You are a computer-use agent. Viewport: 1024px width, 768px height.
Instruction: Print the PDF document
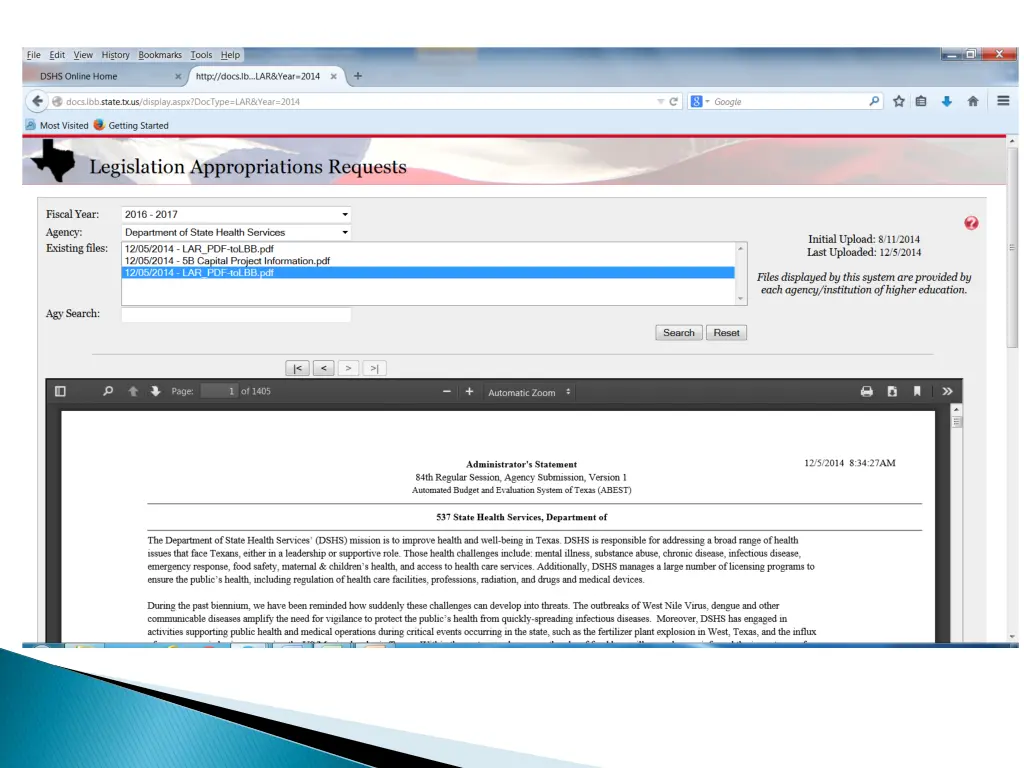(x=867, y=391)
